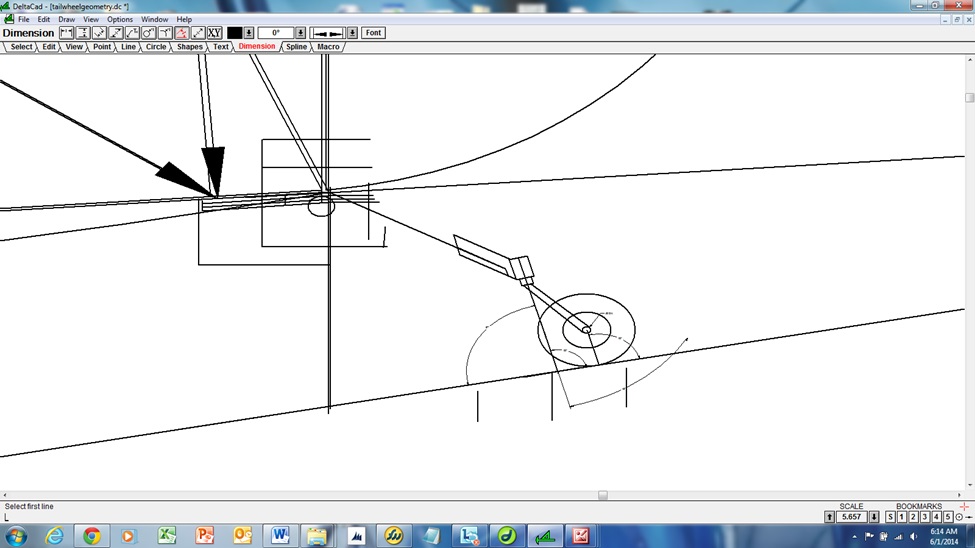This screenshot has width=975, height=548.
Task: Switch to the Spline tab
Action: click(296, 47)
